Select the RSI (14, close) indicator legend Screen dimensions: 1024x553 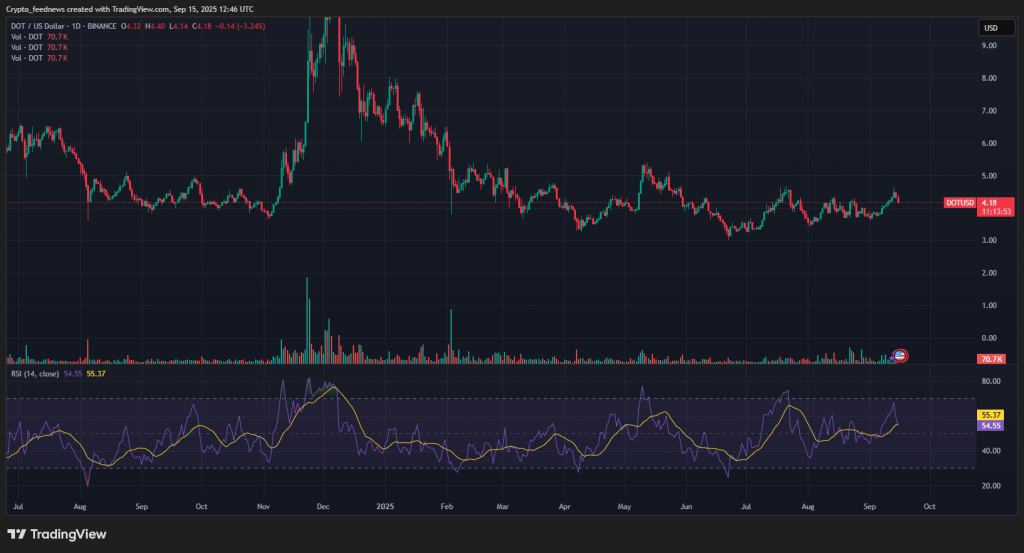pos(33,373)
